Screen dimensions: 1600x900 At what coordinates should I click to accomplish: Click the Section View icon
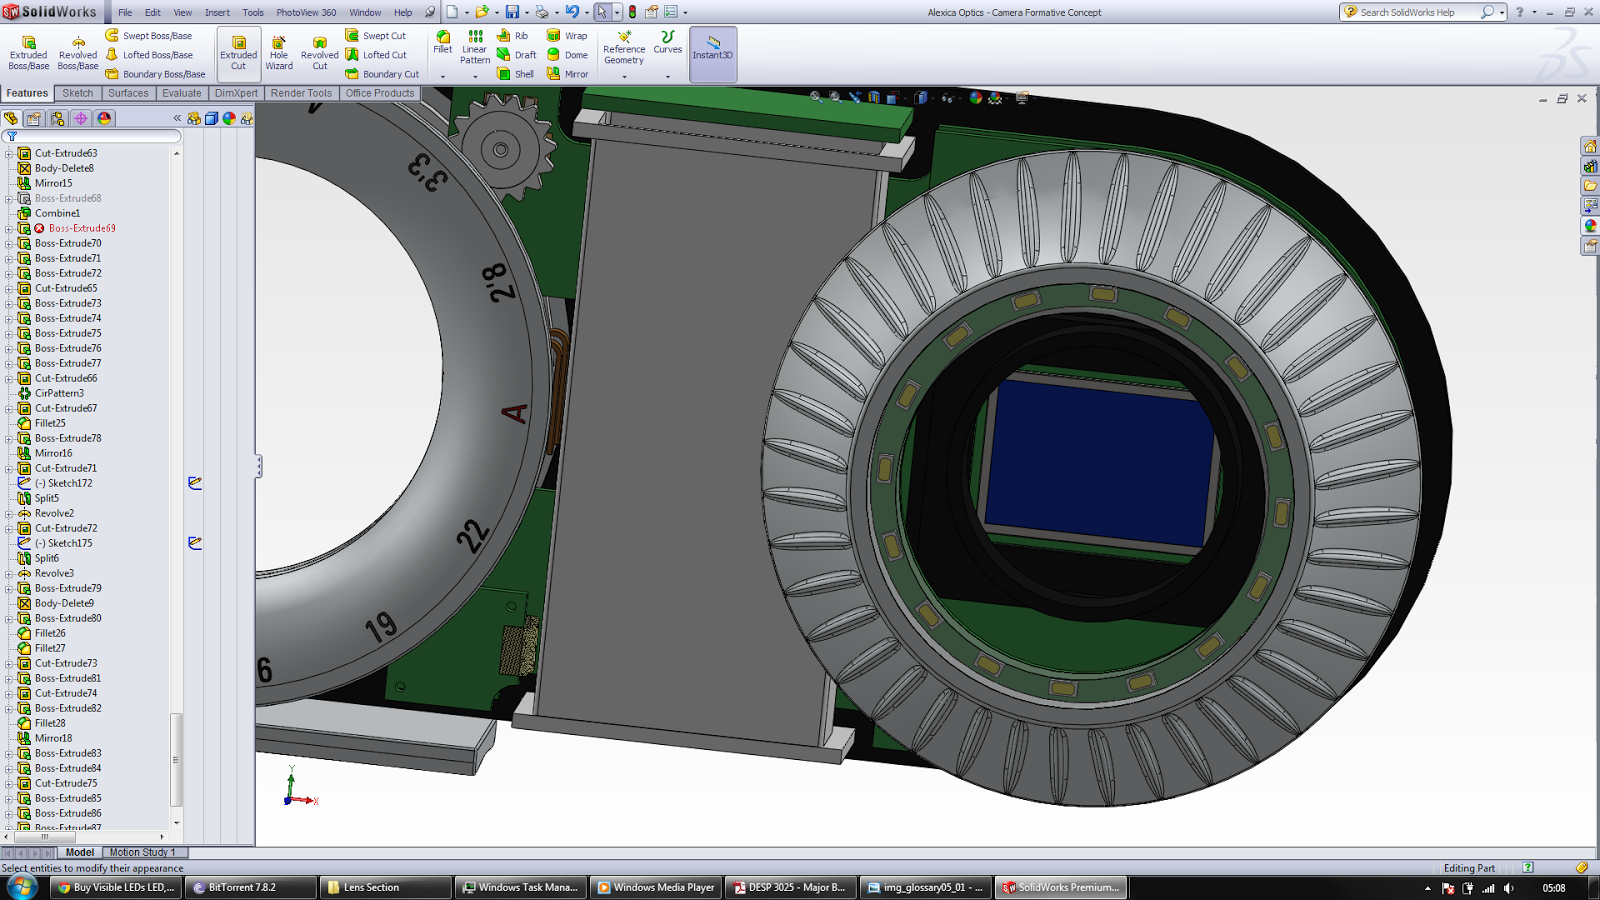tap(874, 97)
